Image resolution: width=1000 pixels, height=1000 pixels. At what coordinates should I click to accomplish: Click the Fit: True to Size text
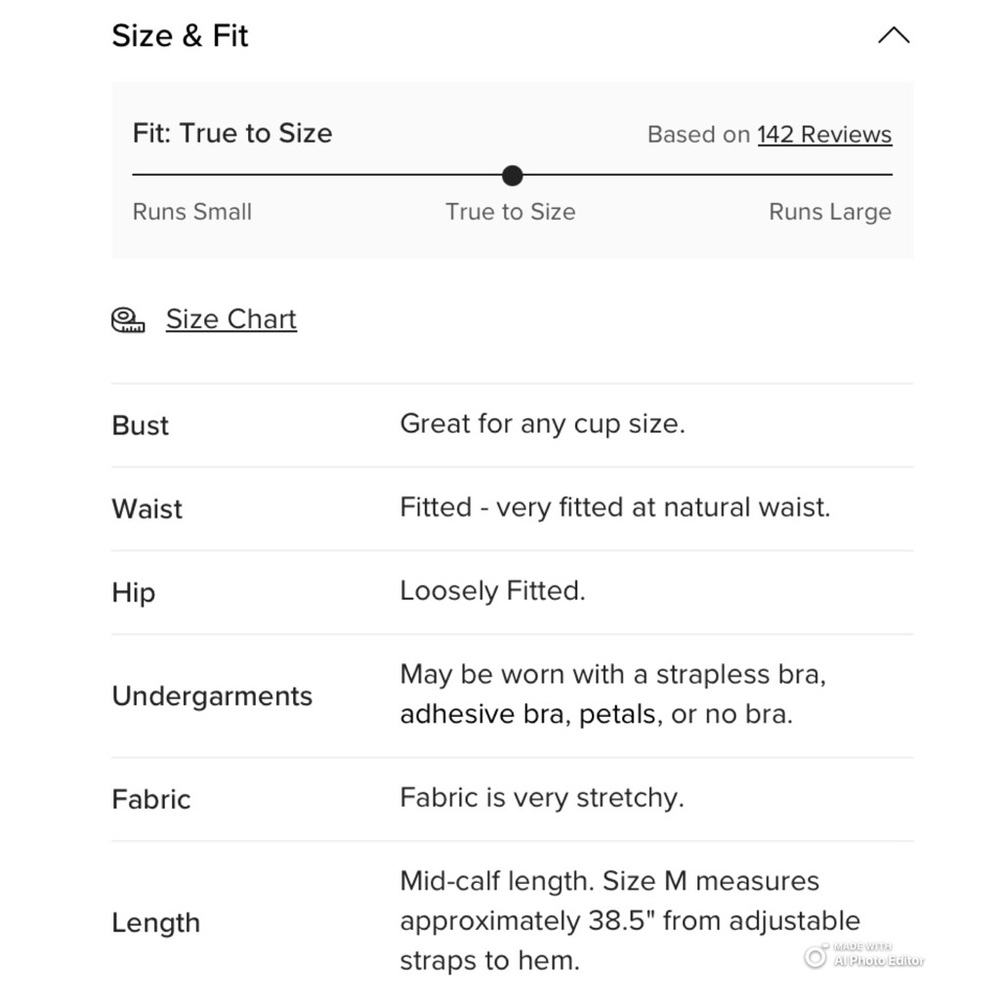(x=232, y=133)
